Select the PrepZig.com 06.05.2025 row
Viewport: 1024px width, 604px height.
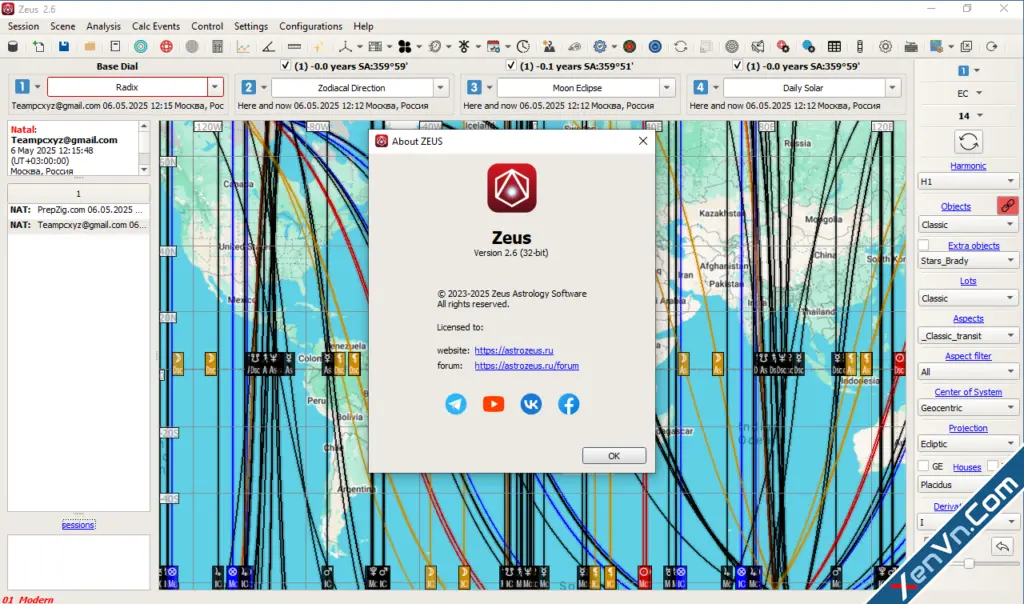click(x=78, y=210)
